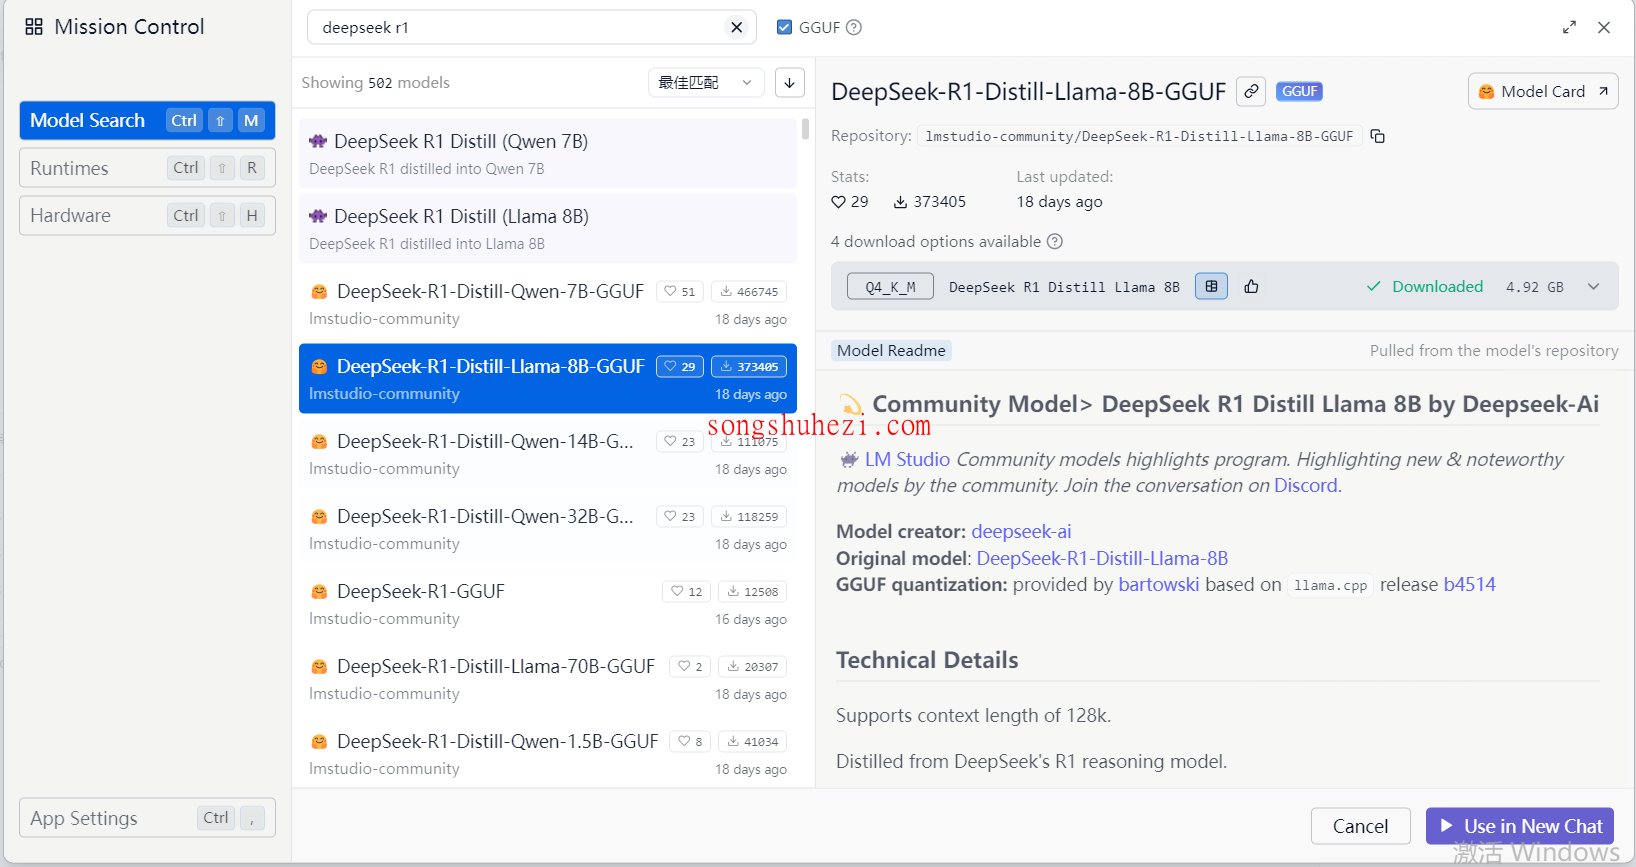
Task: Click downloads badge 20307 on Llama-70B row
Action: tap(753, 667)
